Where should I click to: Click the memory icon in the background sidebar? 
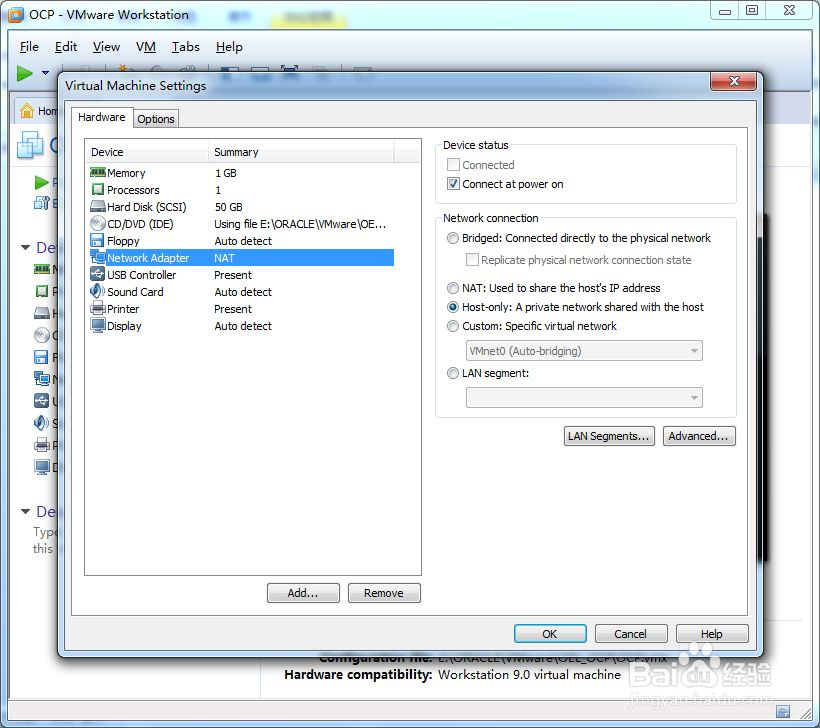click(x=42, y=269)
